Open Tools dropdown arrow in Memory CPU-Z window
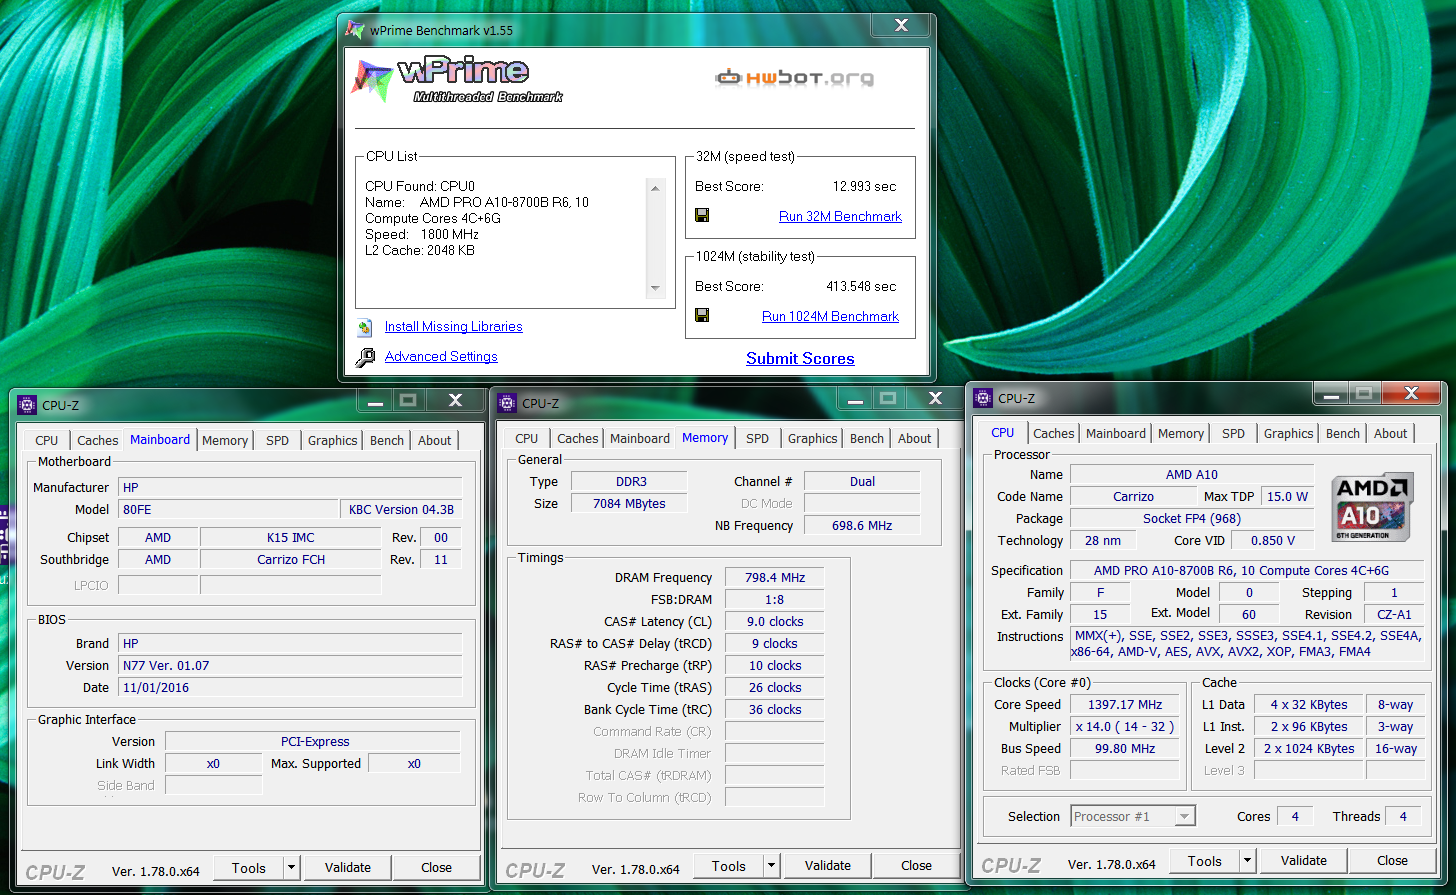Image resolution: width=1456 pixels, height=895 pixels. (x=771, y=866)
